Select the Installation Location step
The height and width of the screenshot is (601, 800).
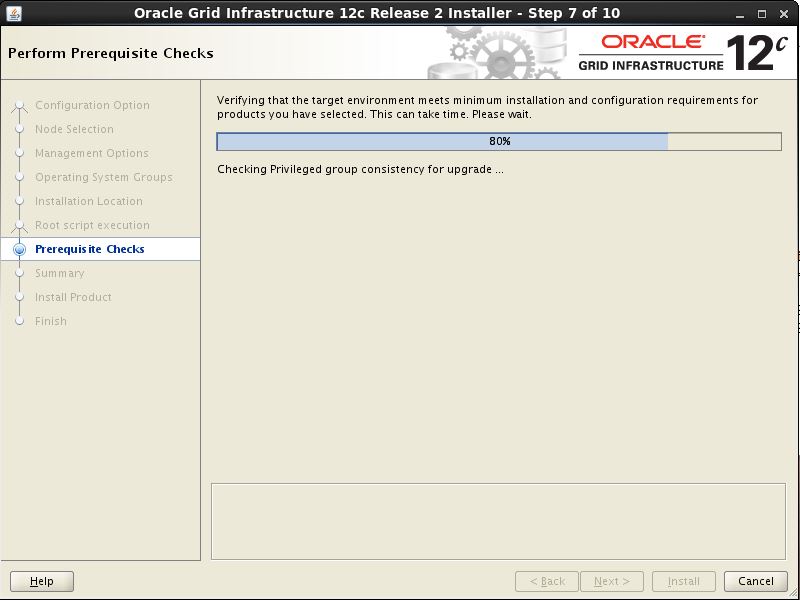coord(89,201)
